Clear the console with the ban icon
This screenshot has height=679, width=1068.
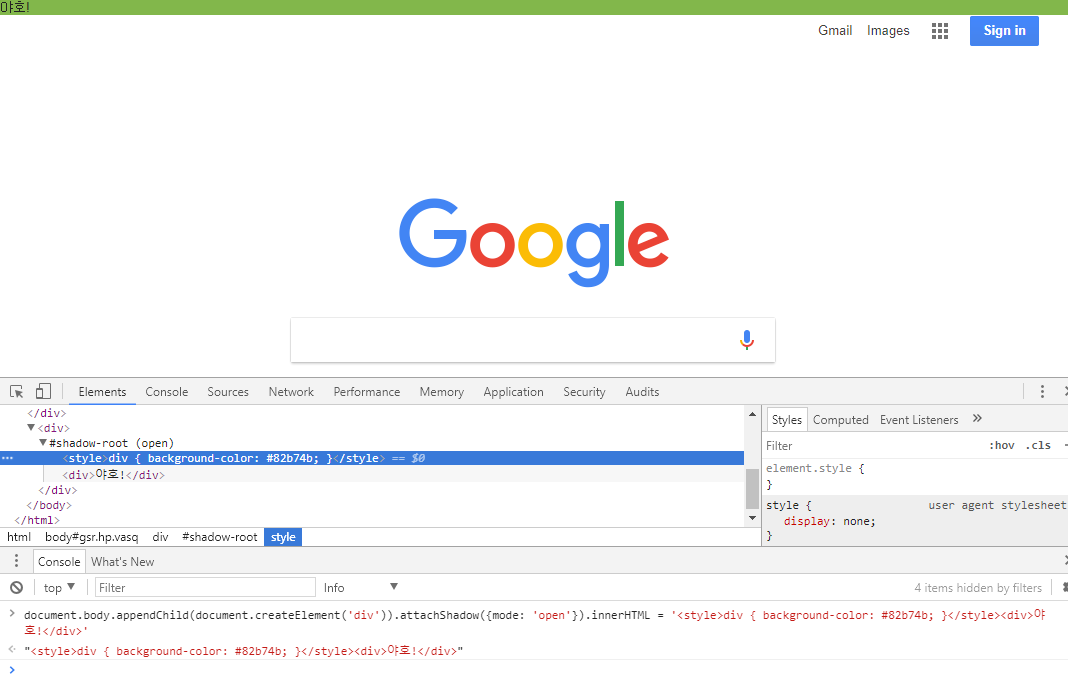coord(16,587)
